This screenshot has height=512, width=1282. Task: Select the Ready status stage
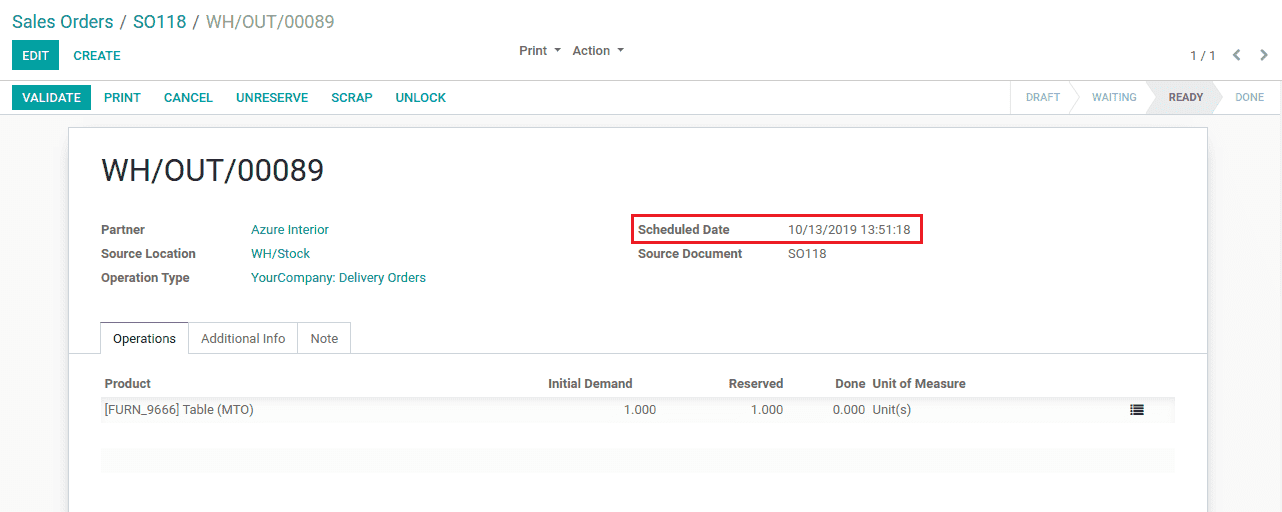pyautogui.click(x=1185, y=97)
